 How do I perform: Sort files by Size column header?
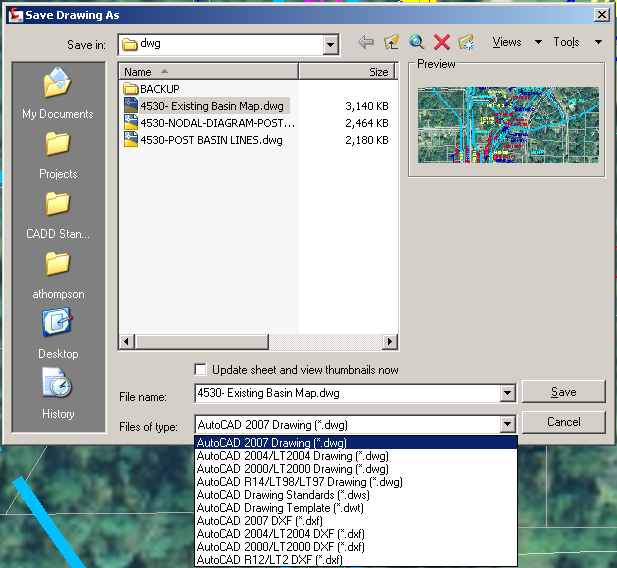(347, 72)
